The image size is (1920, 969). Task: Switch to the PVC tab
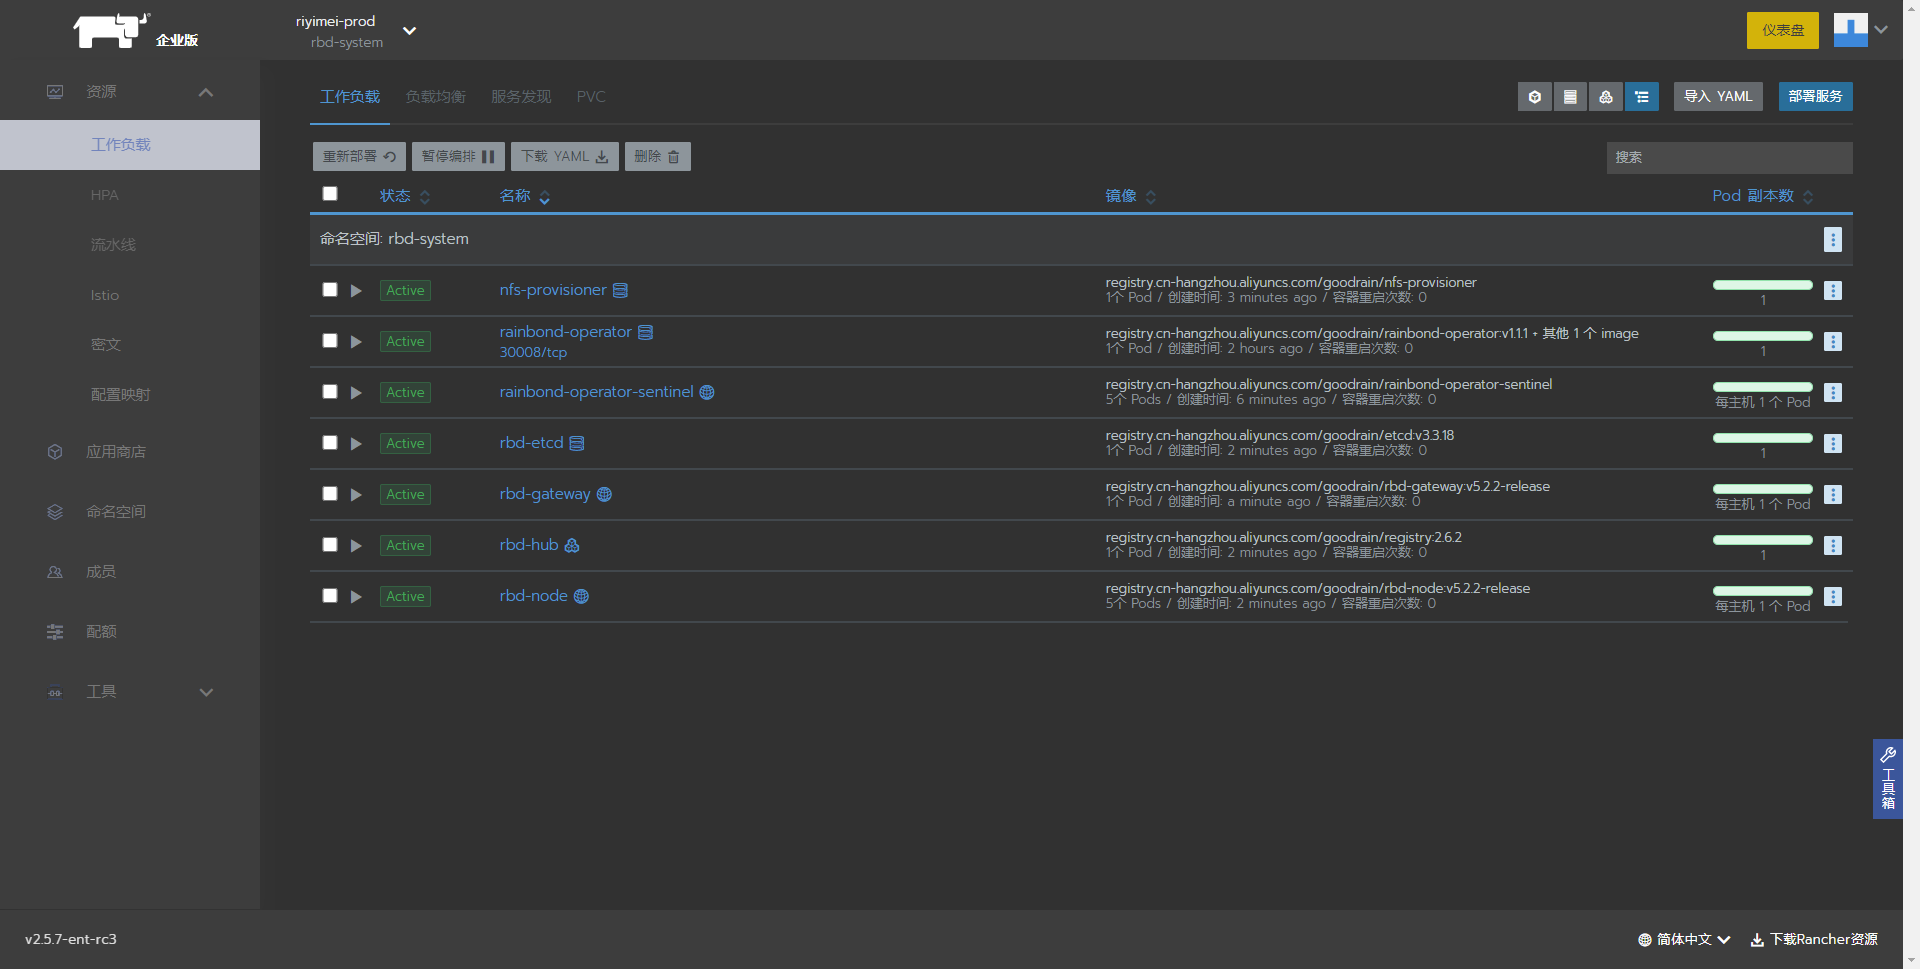click(x=591, y=97)
